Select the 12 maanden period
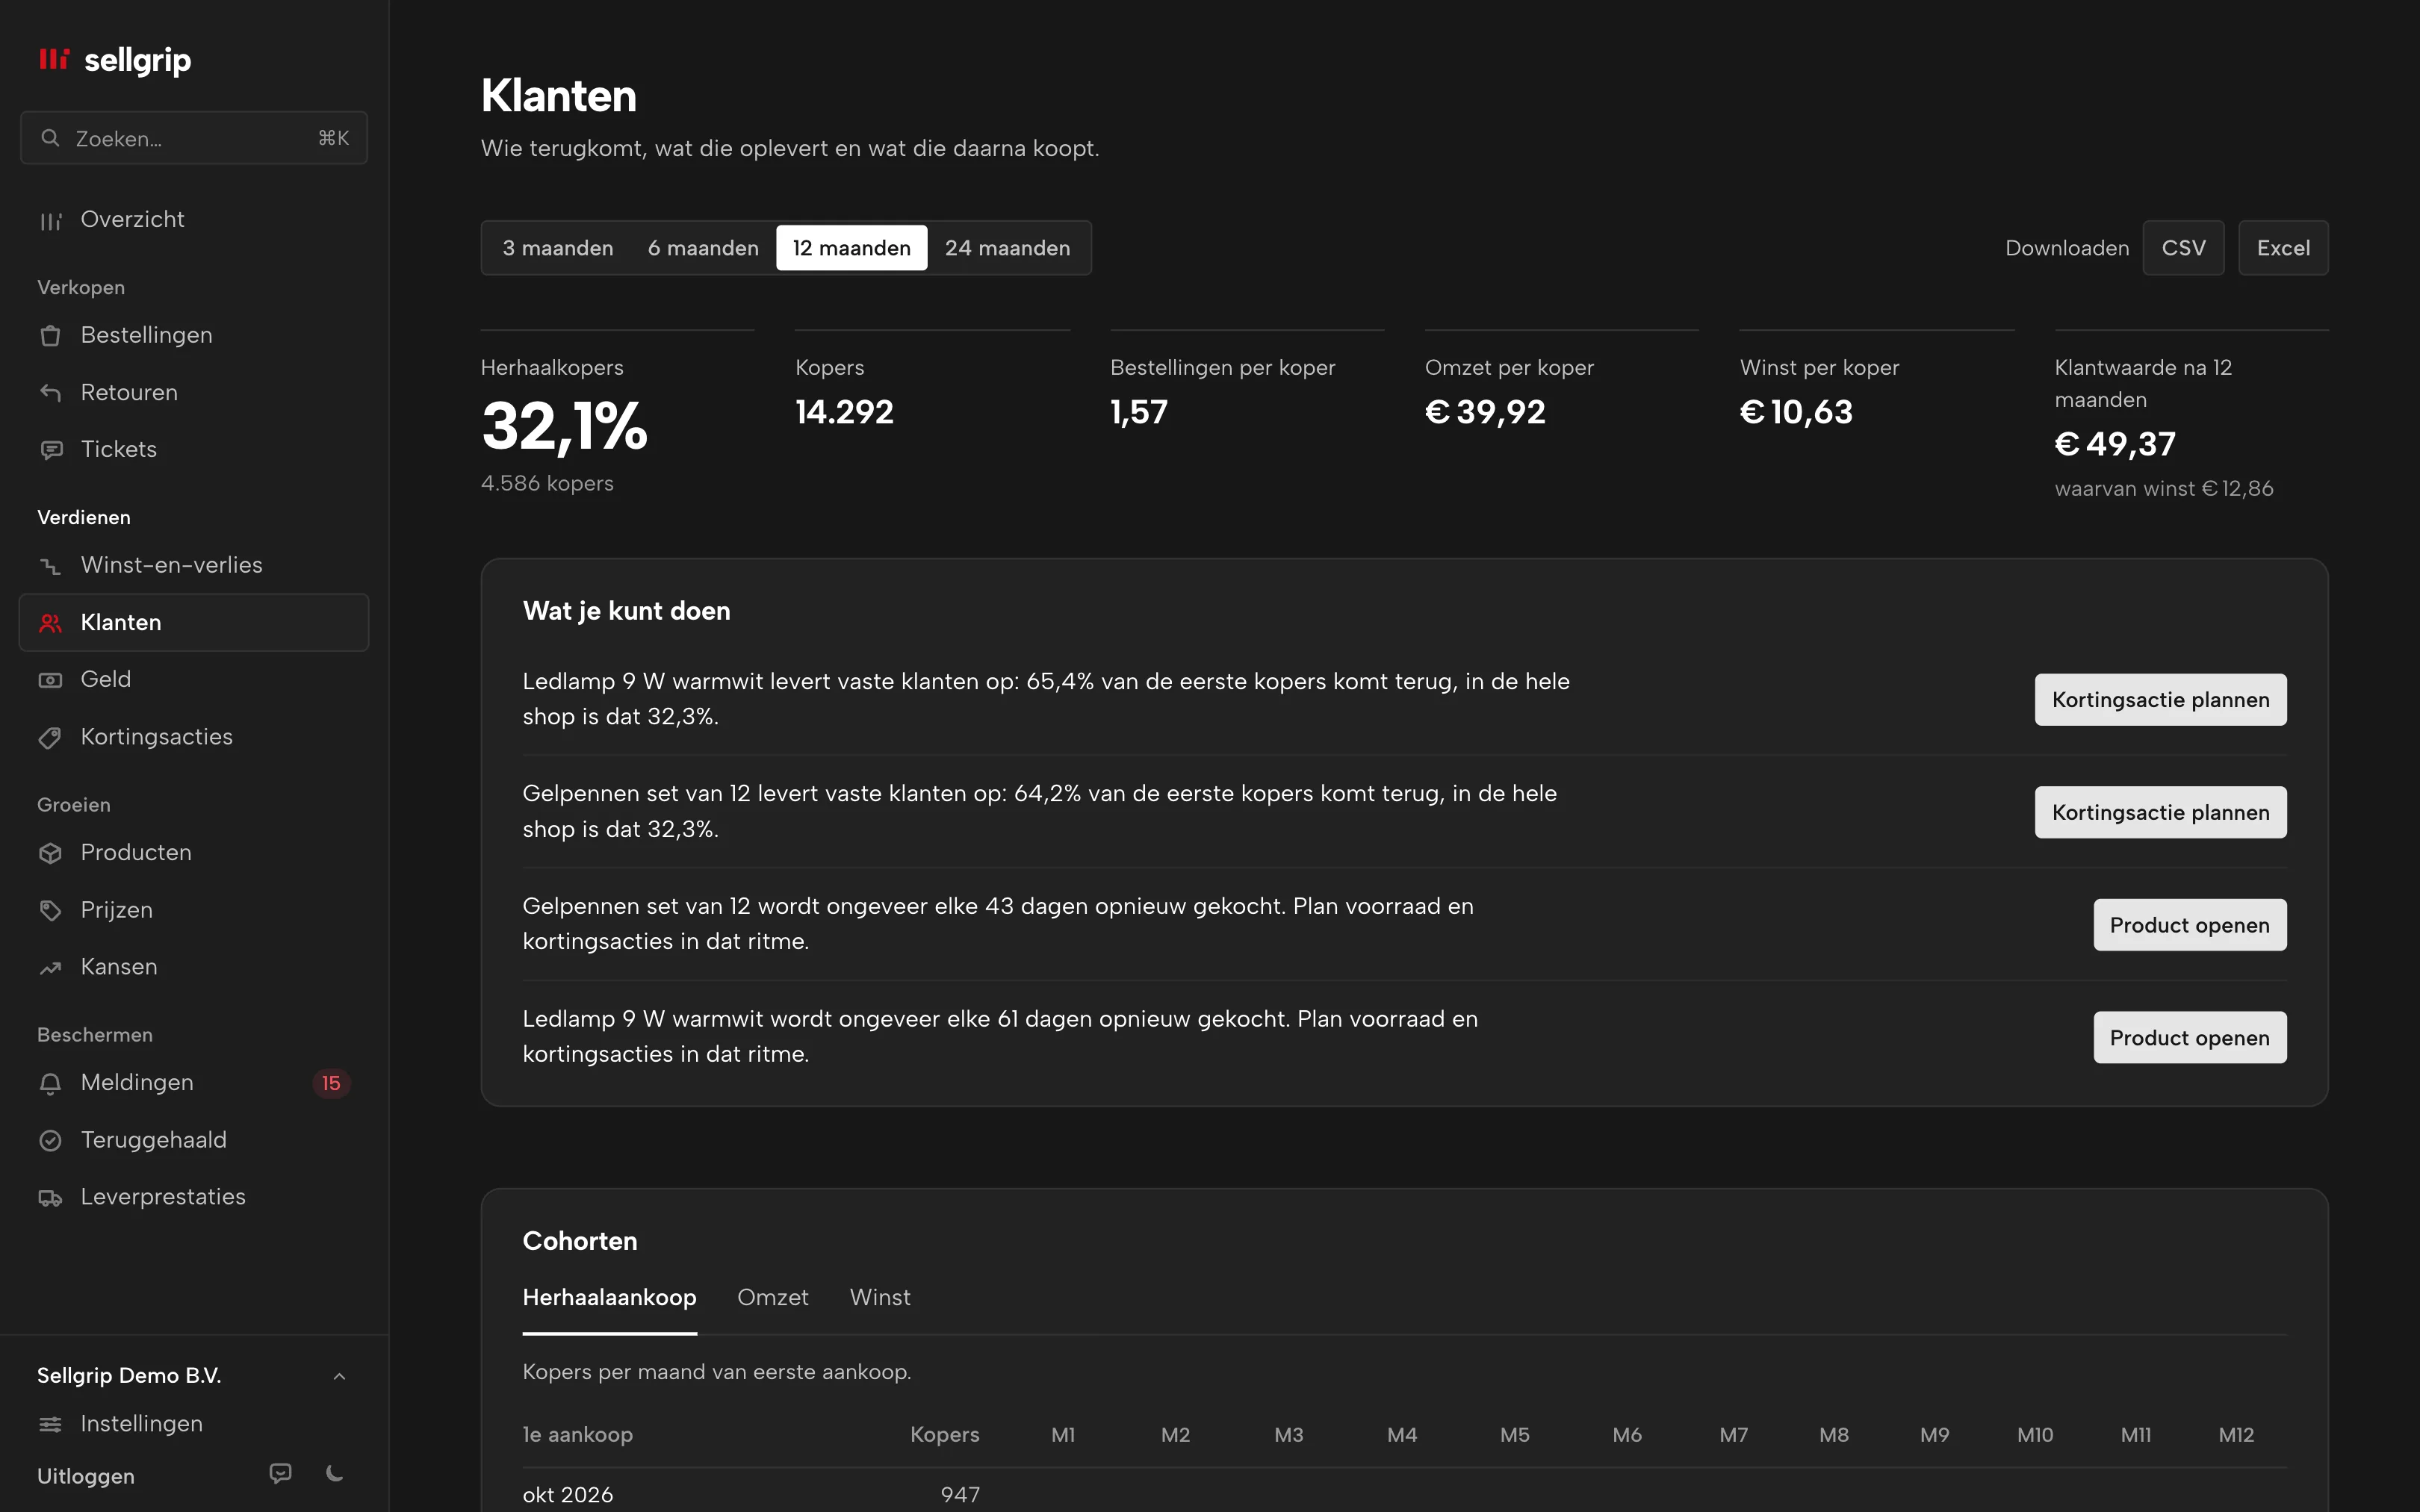 coord(852,248)
